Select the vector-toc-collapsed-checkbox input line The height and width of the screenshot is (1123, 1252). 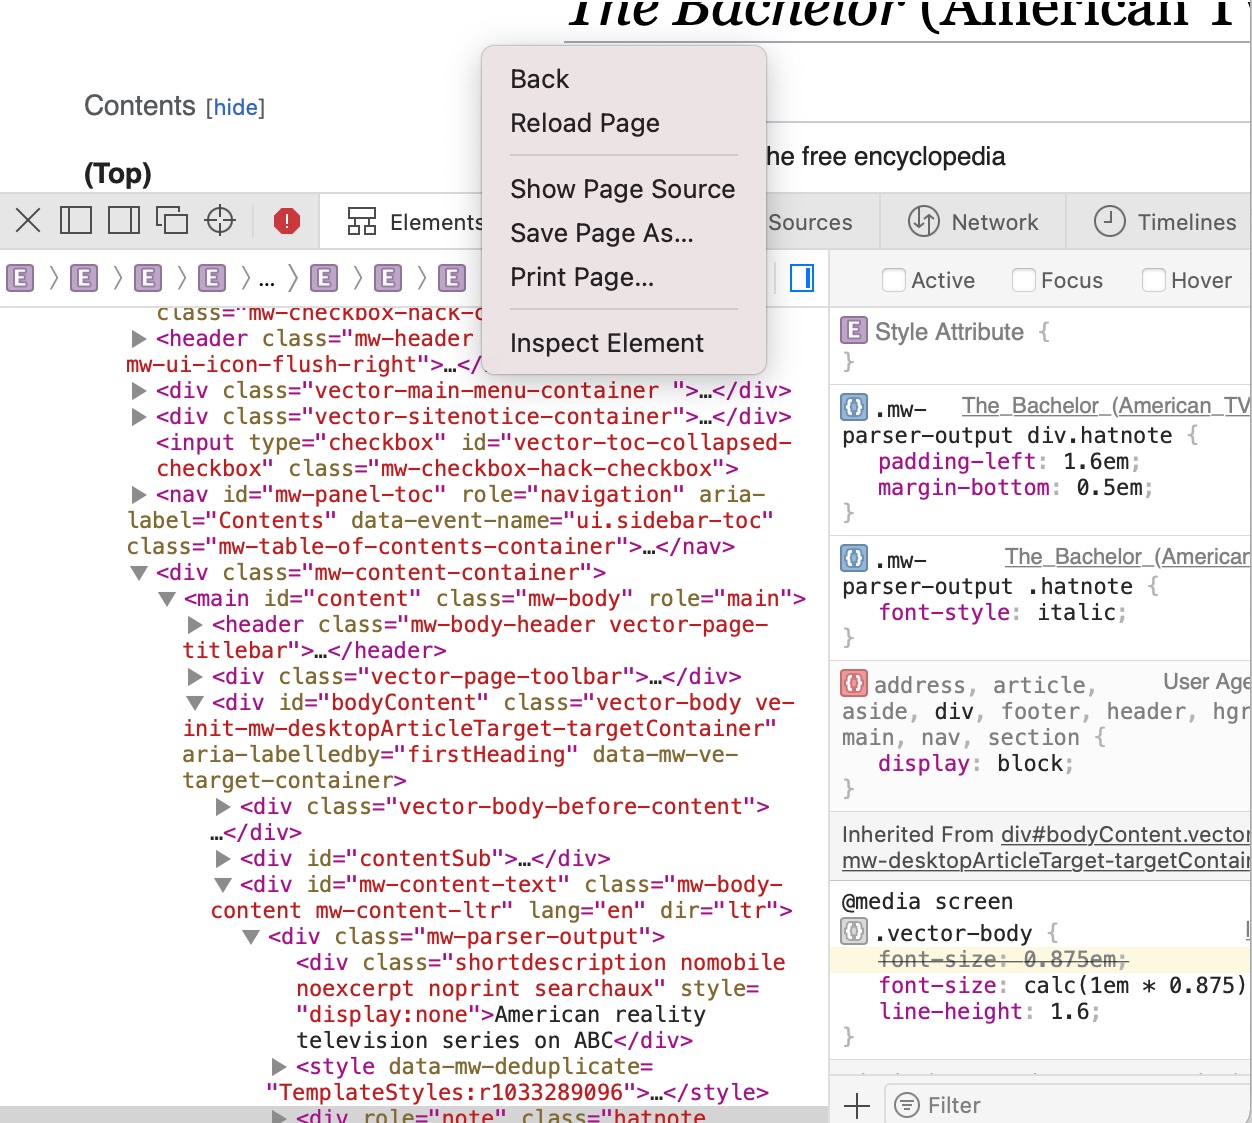(x=474, y=455)
